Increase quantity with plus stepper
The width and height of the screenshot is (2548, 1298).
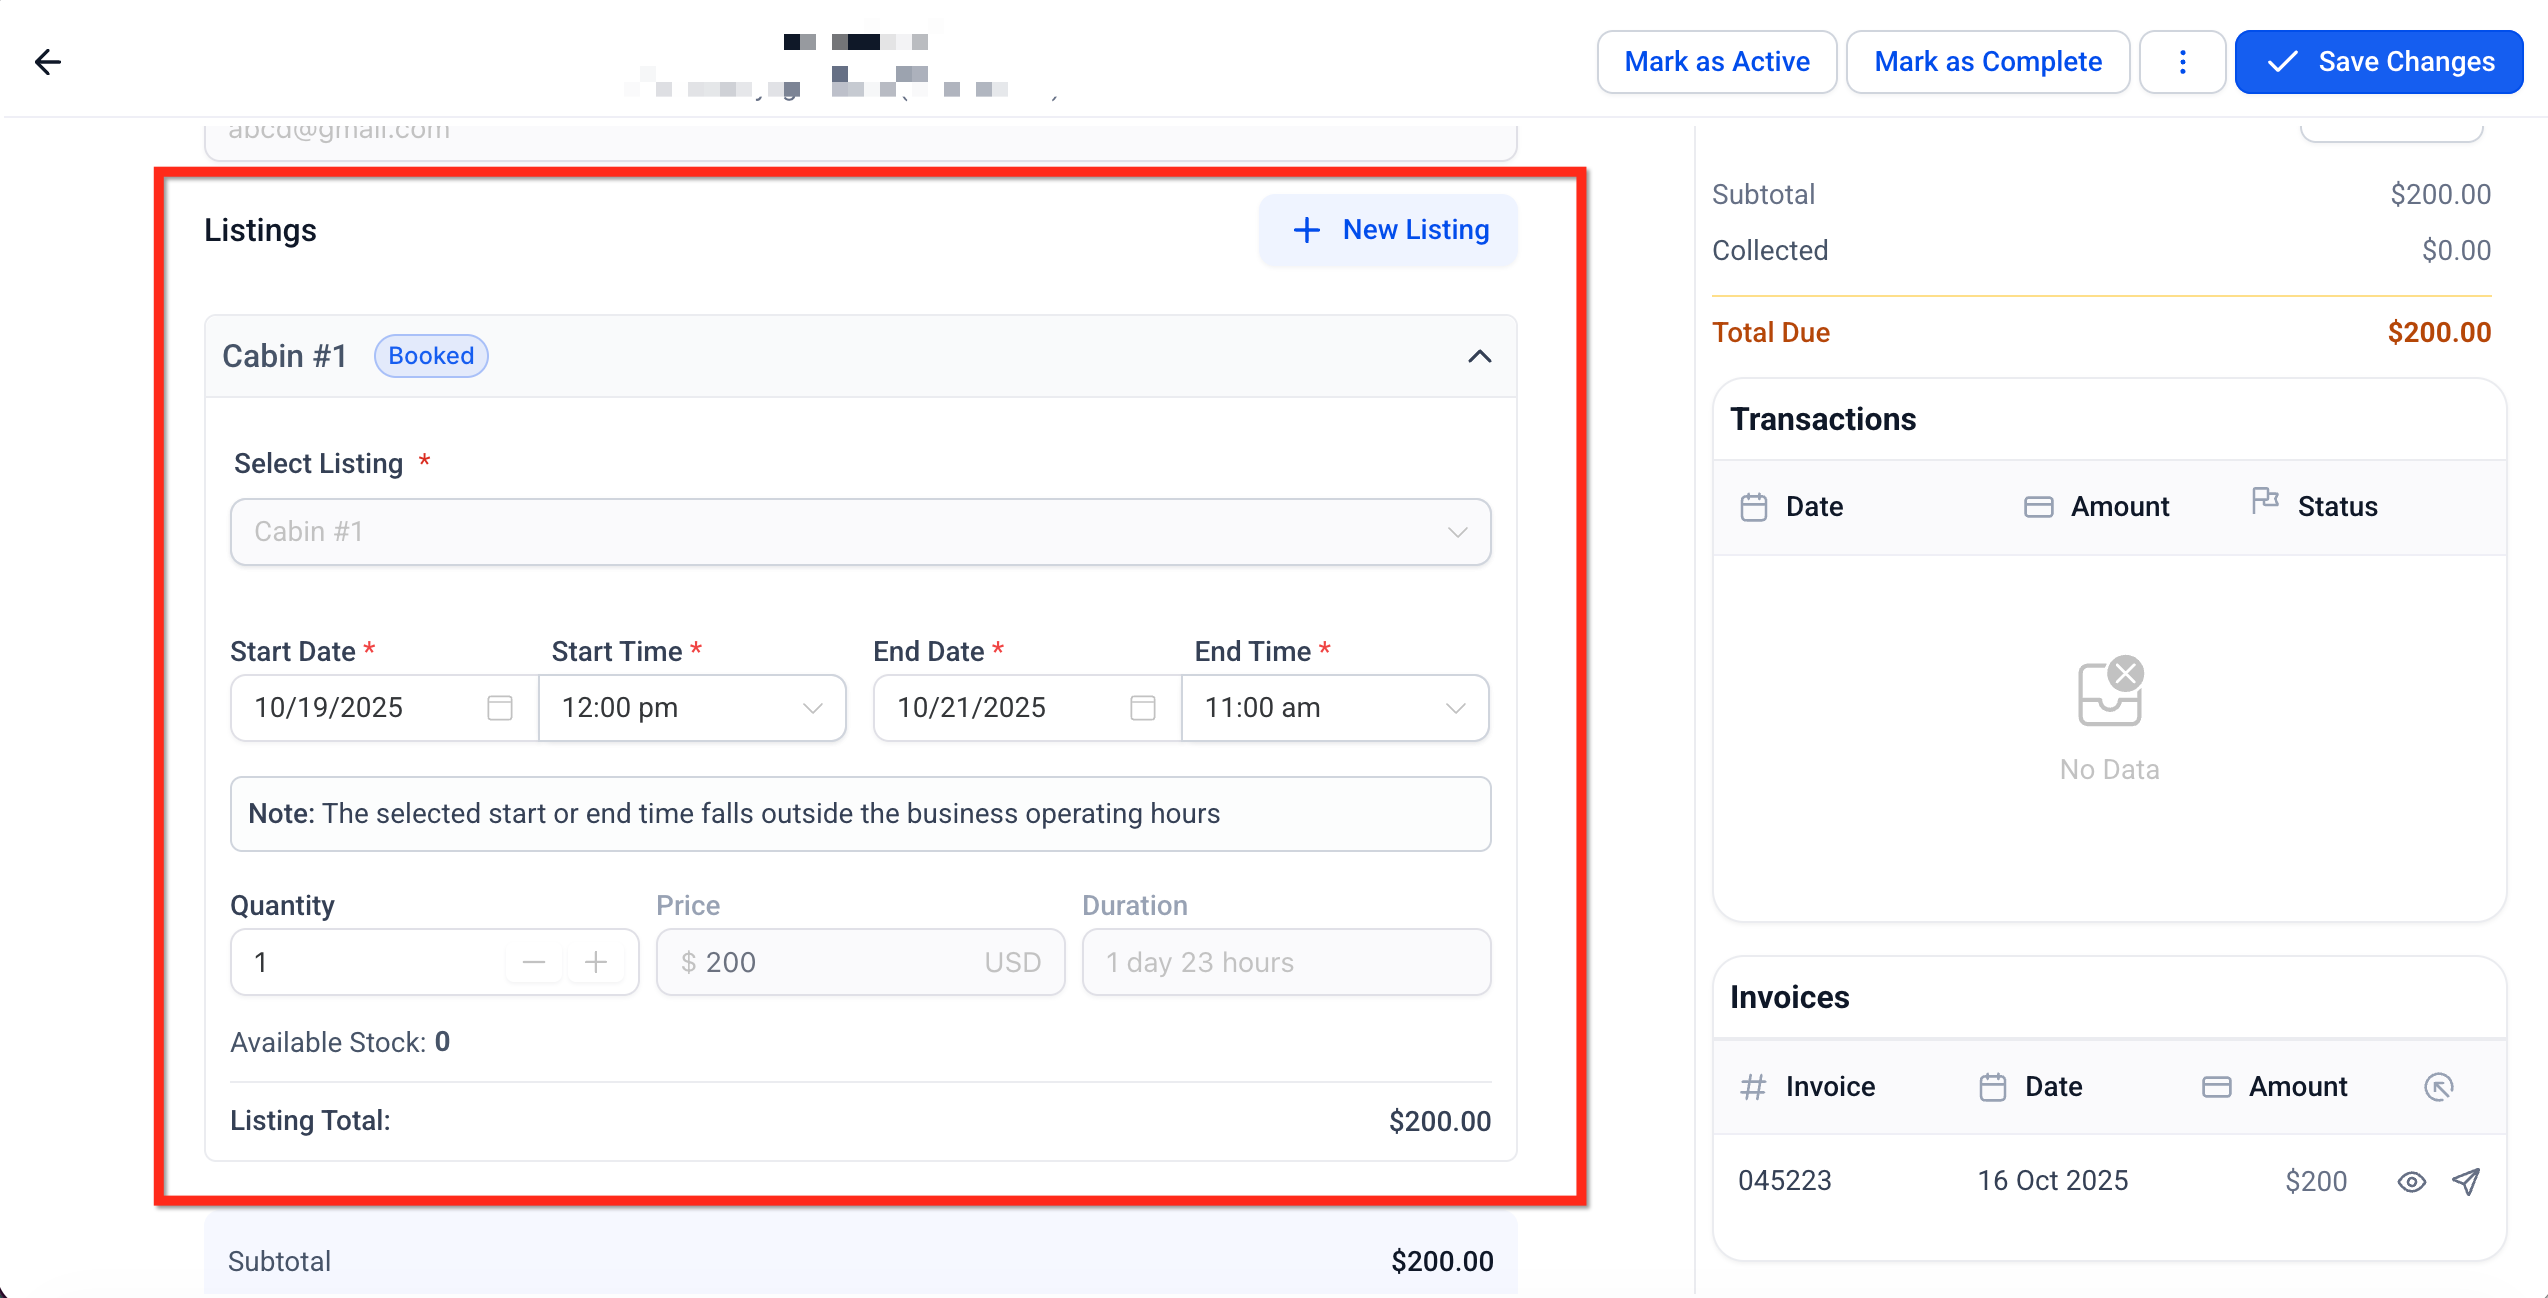click(596, 962)
